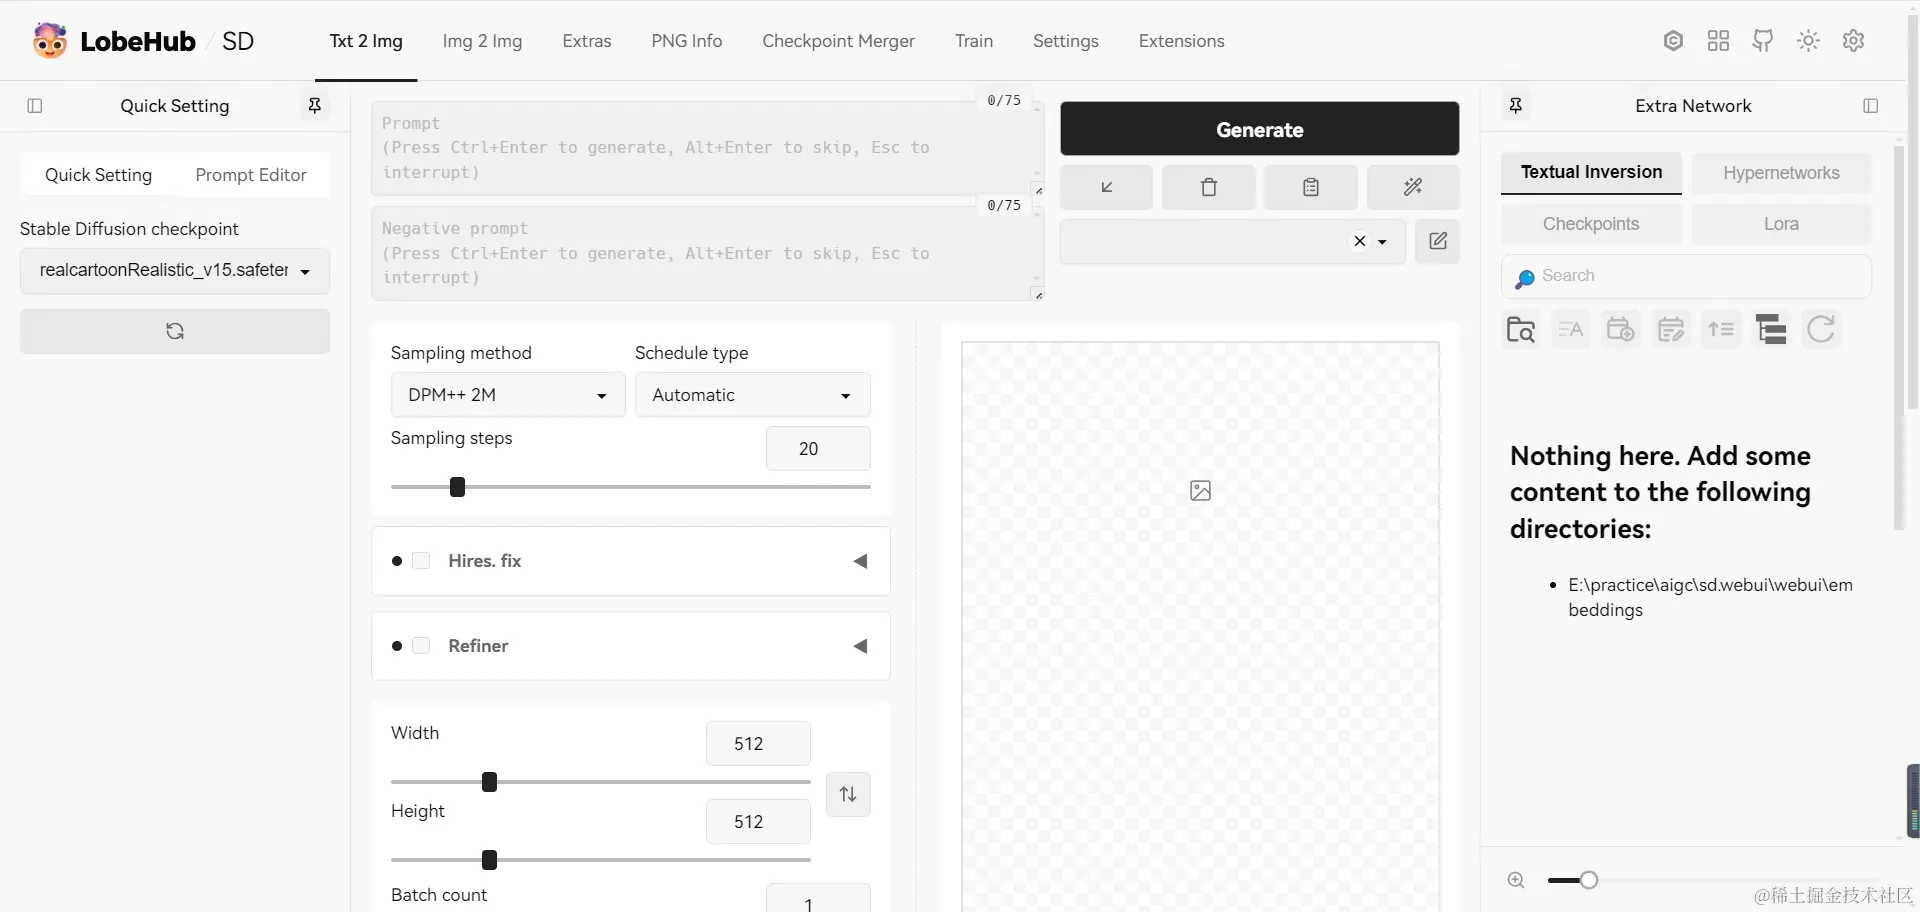Select the Textual Inversion tab button

pyautogui.click(x=1591, y=173)
